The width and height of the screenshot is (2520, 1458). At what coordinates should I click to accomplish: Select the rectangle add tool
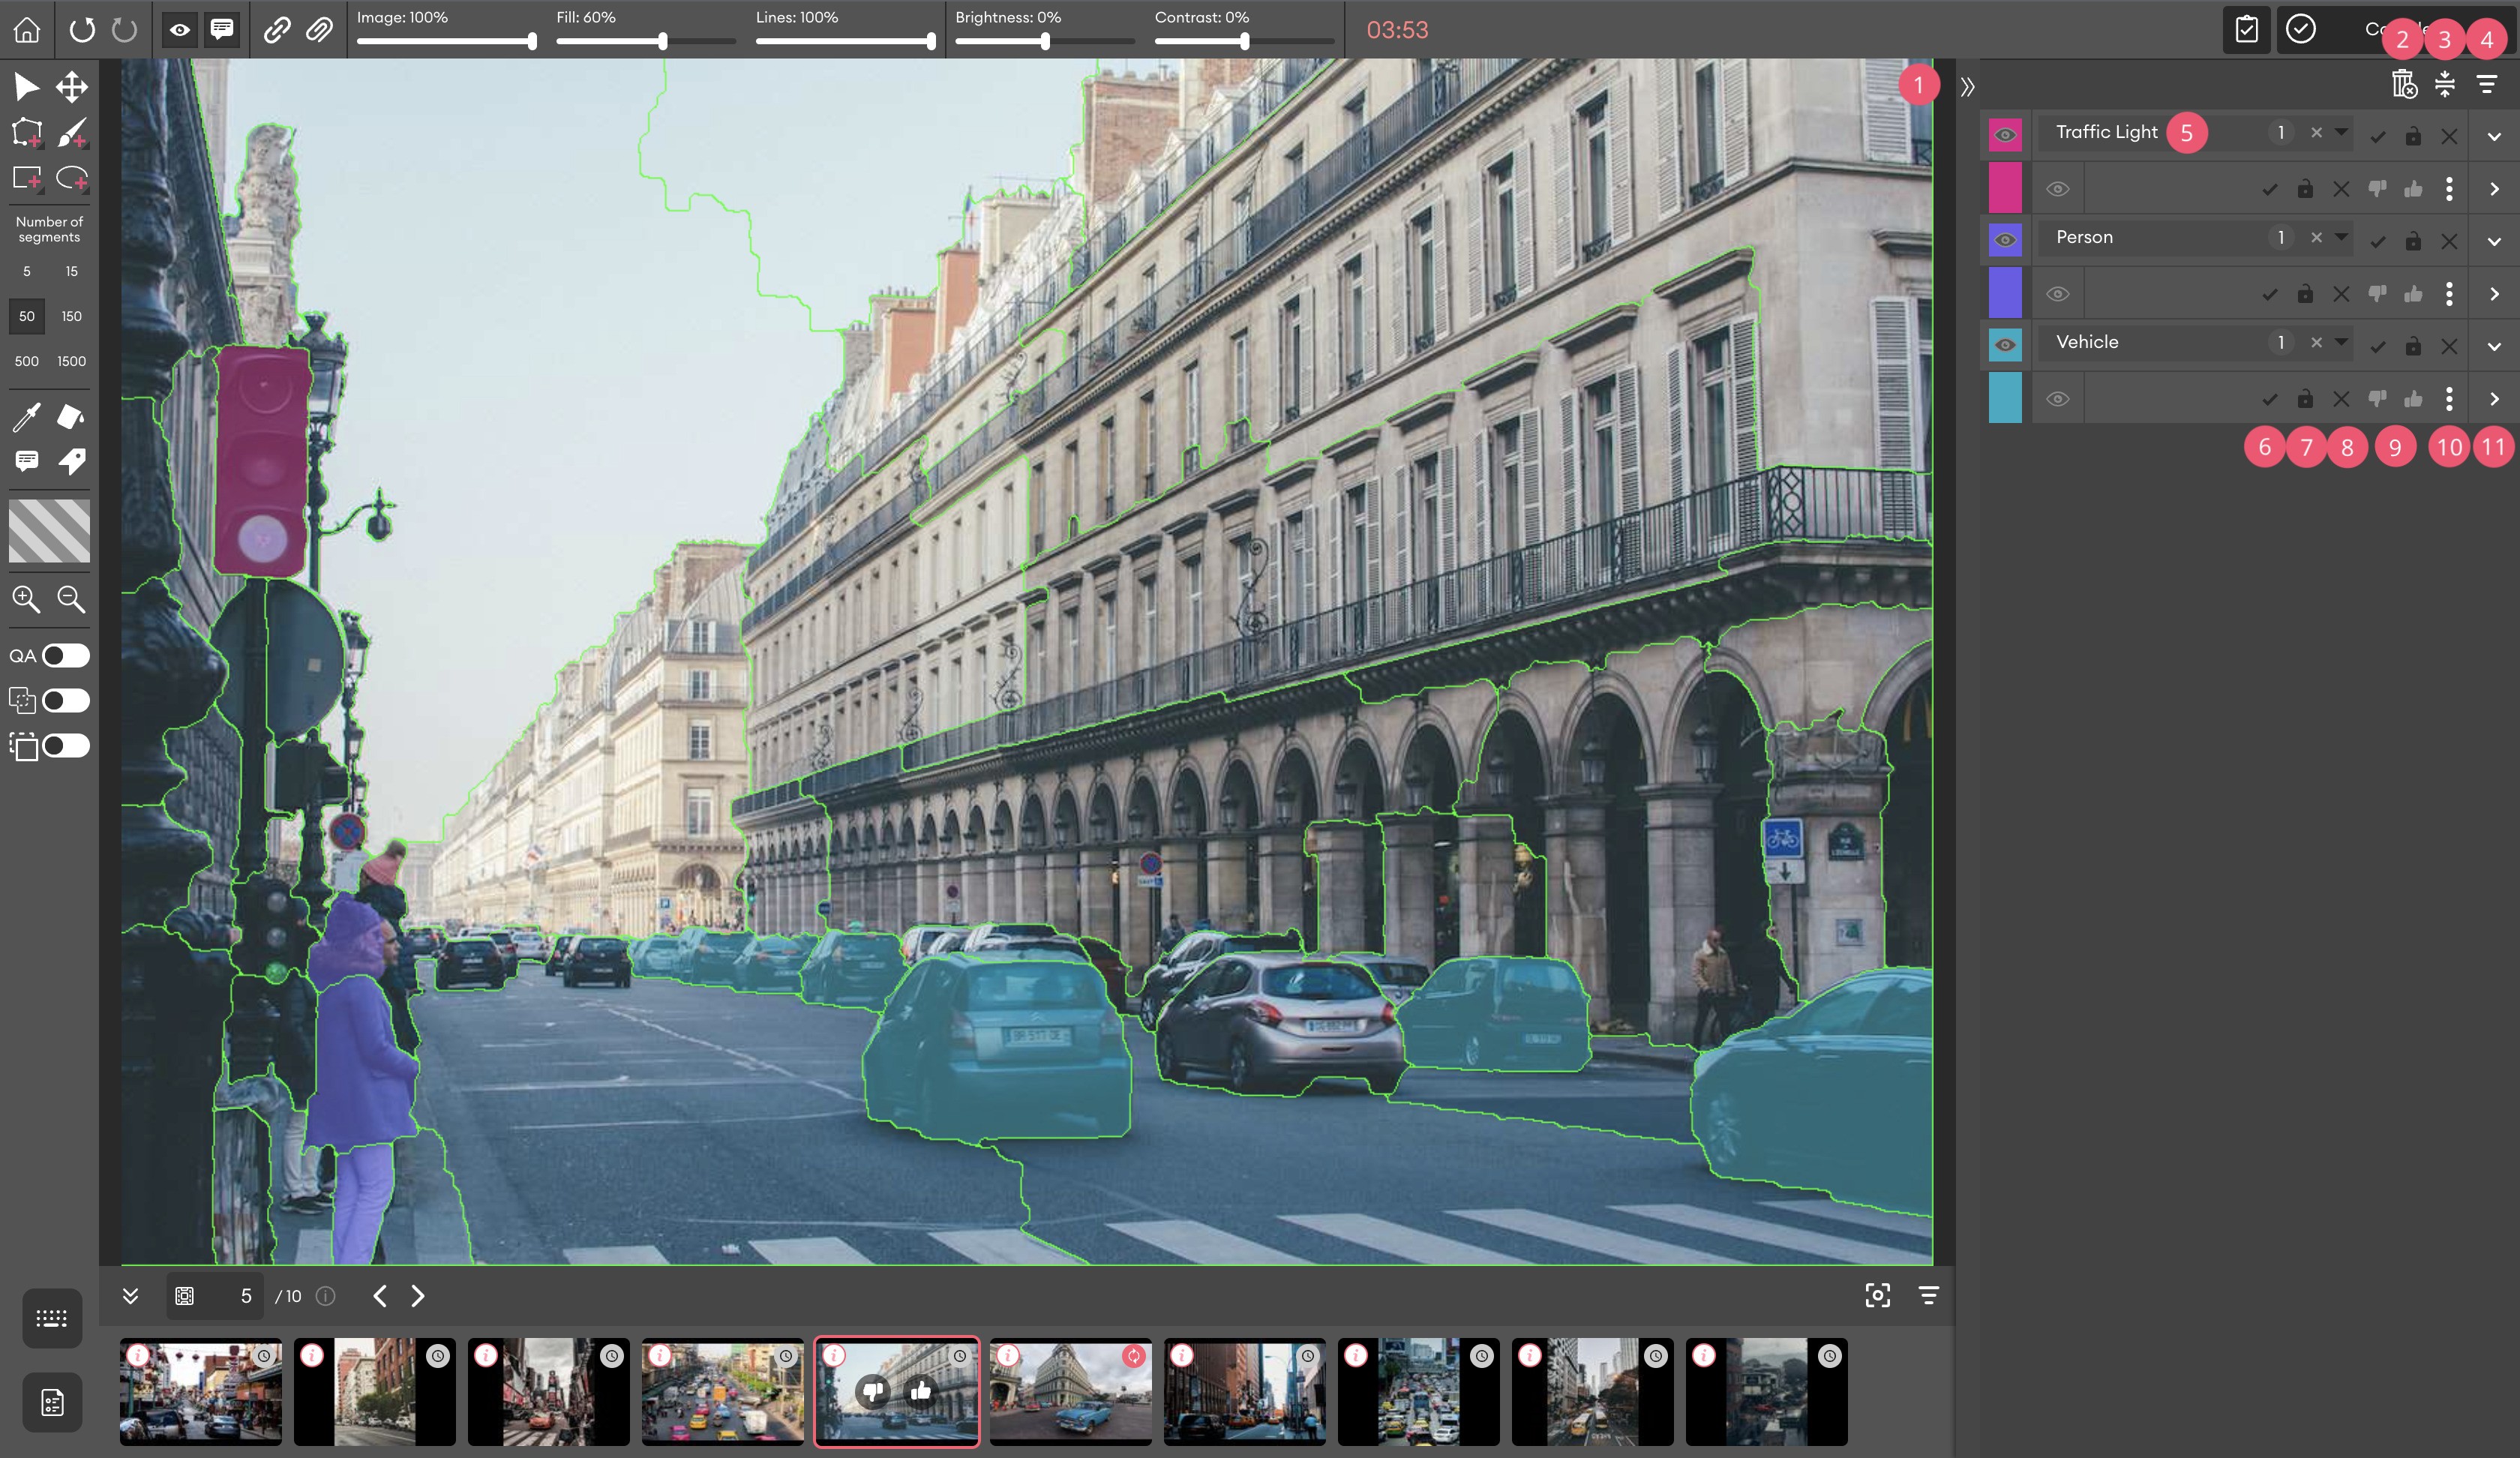(27, 178)
